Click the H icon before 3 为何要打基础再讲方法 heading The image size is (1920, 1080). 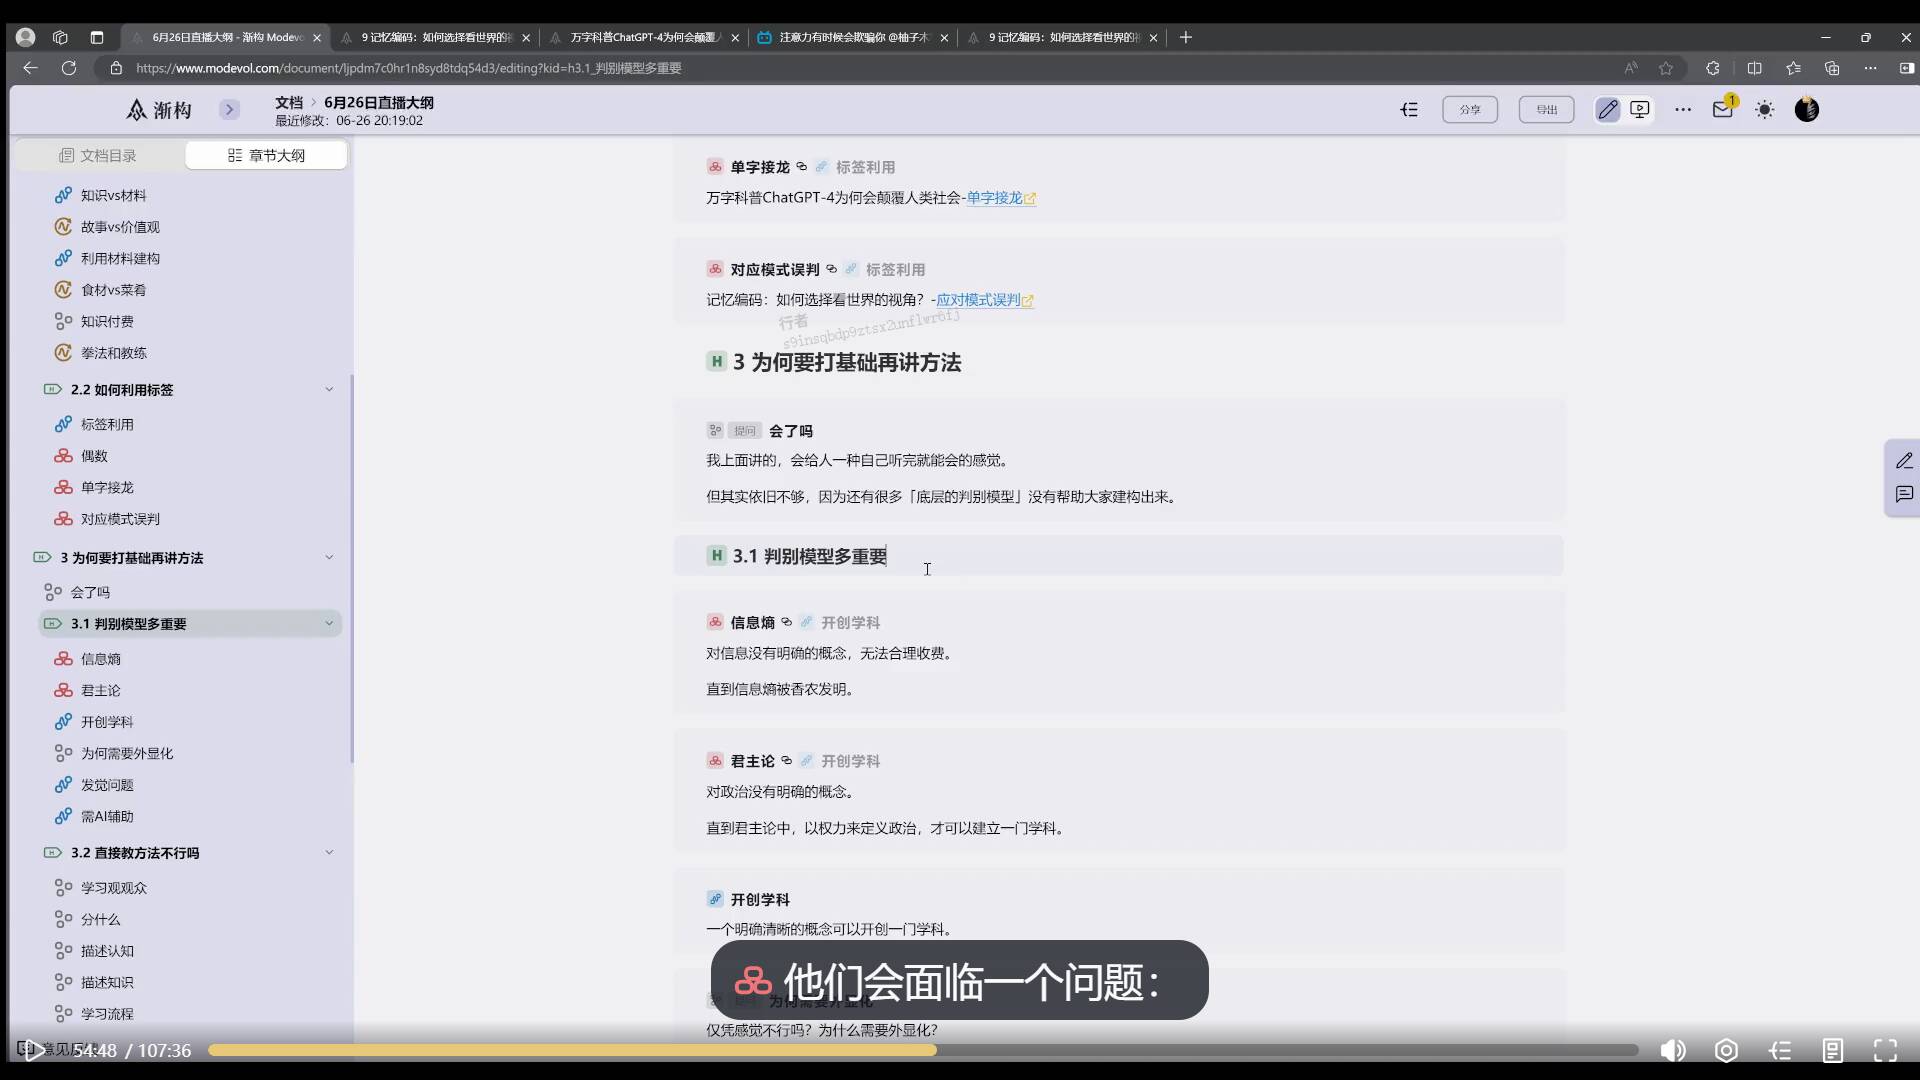pyautogui.click(x=716, y=362)
